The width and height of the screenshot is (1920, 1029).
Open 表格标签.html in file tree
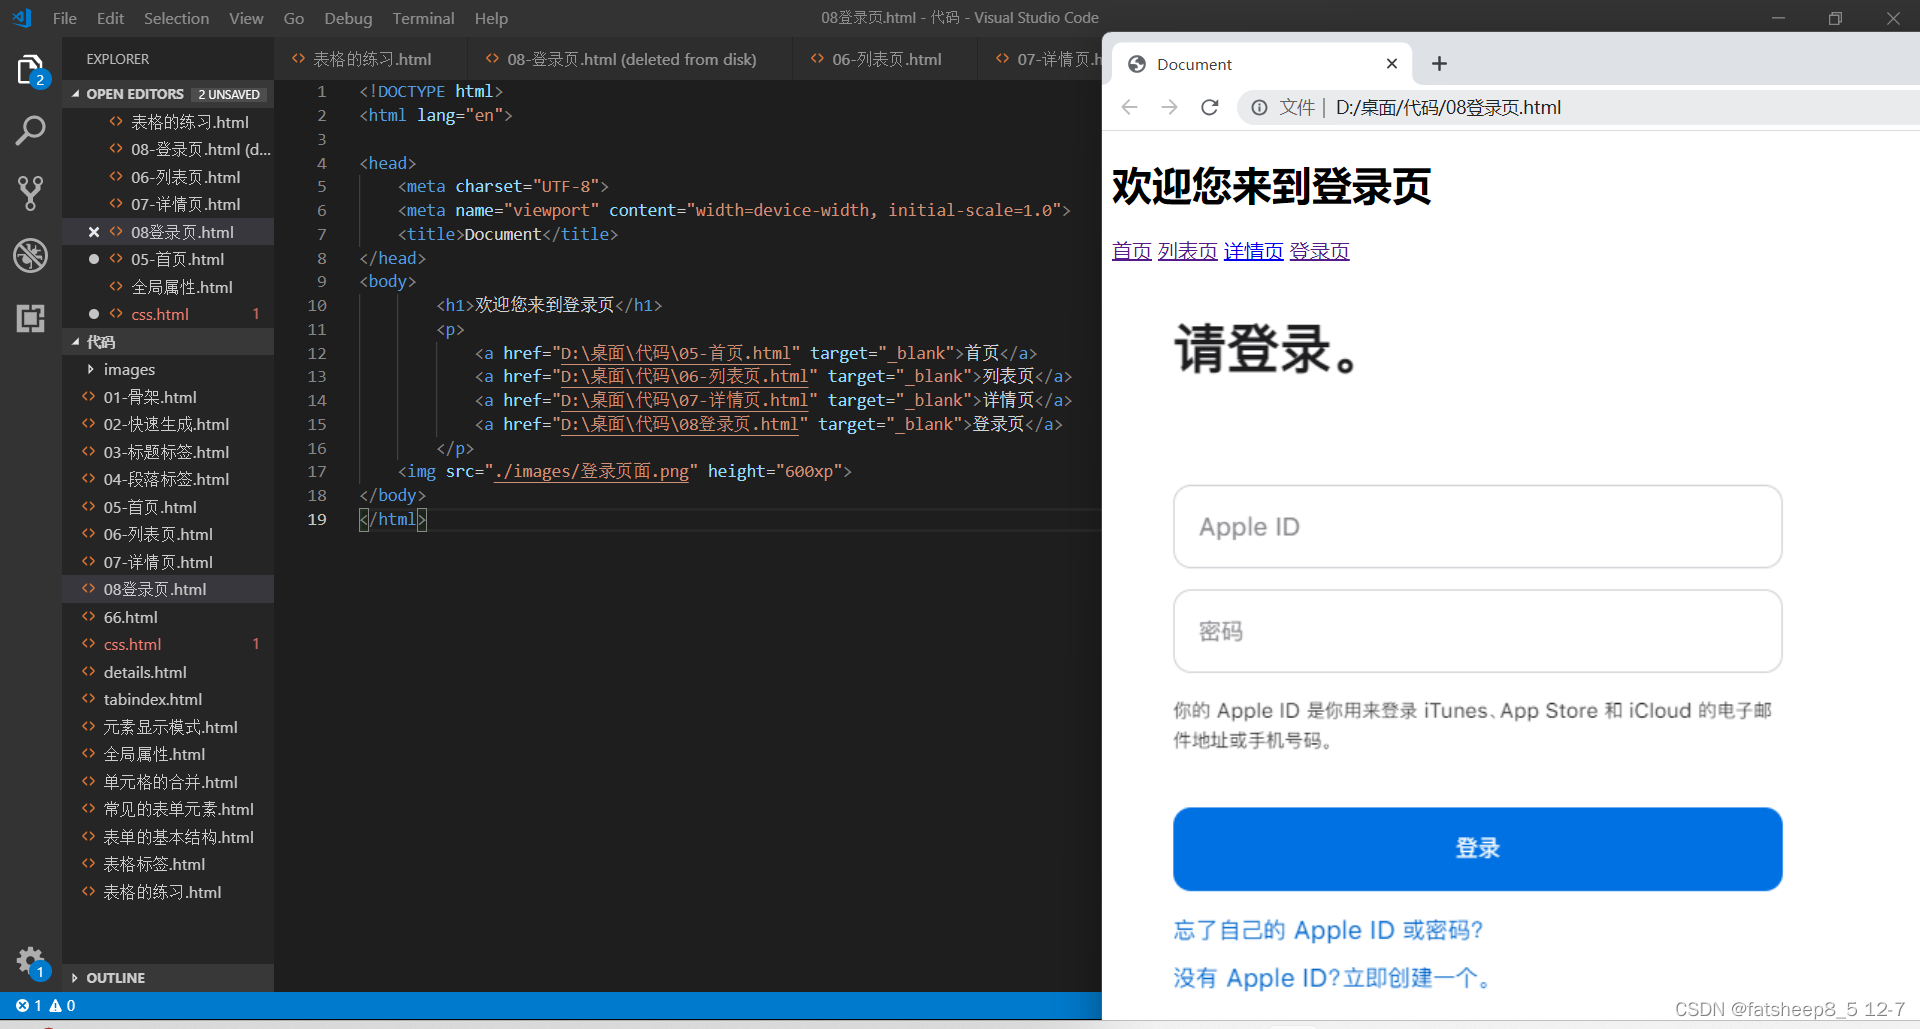pos(154,864)
